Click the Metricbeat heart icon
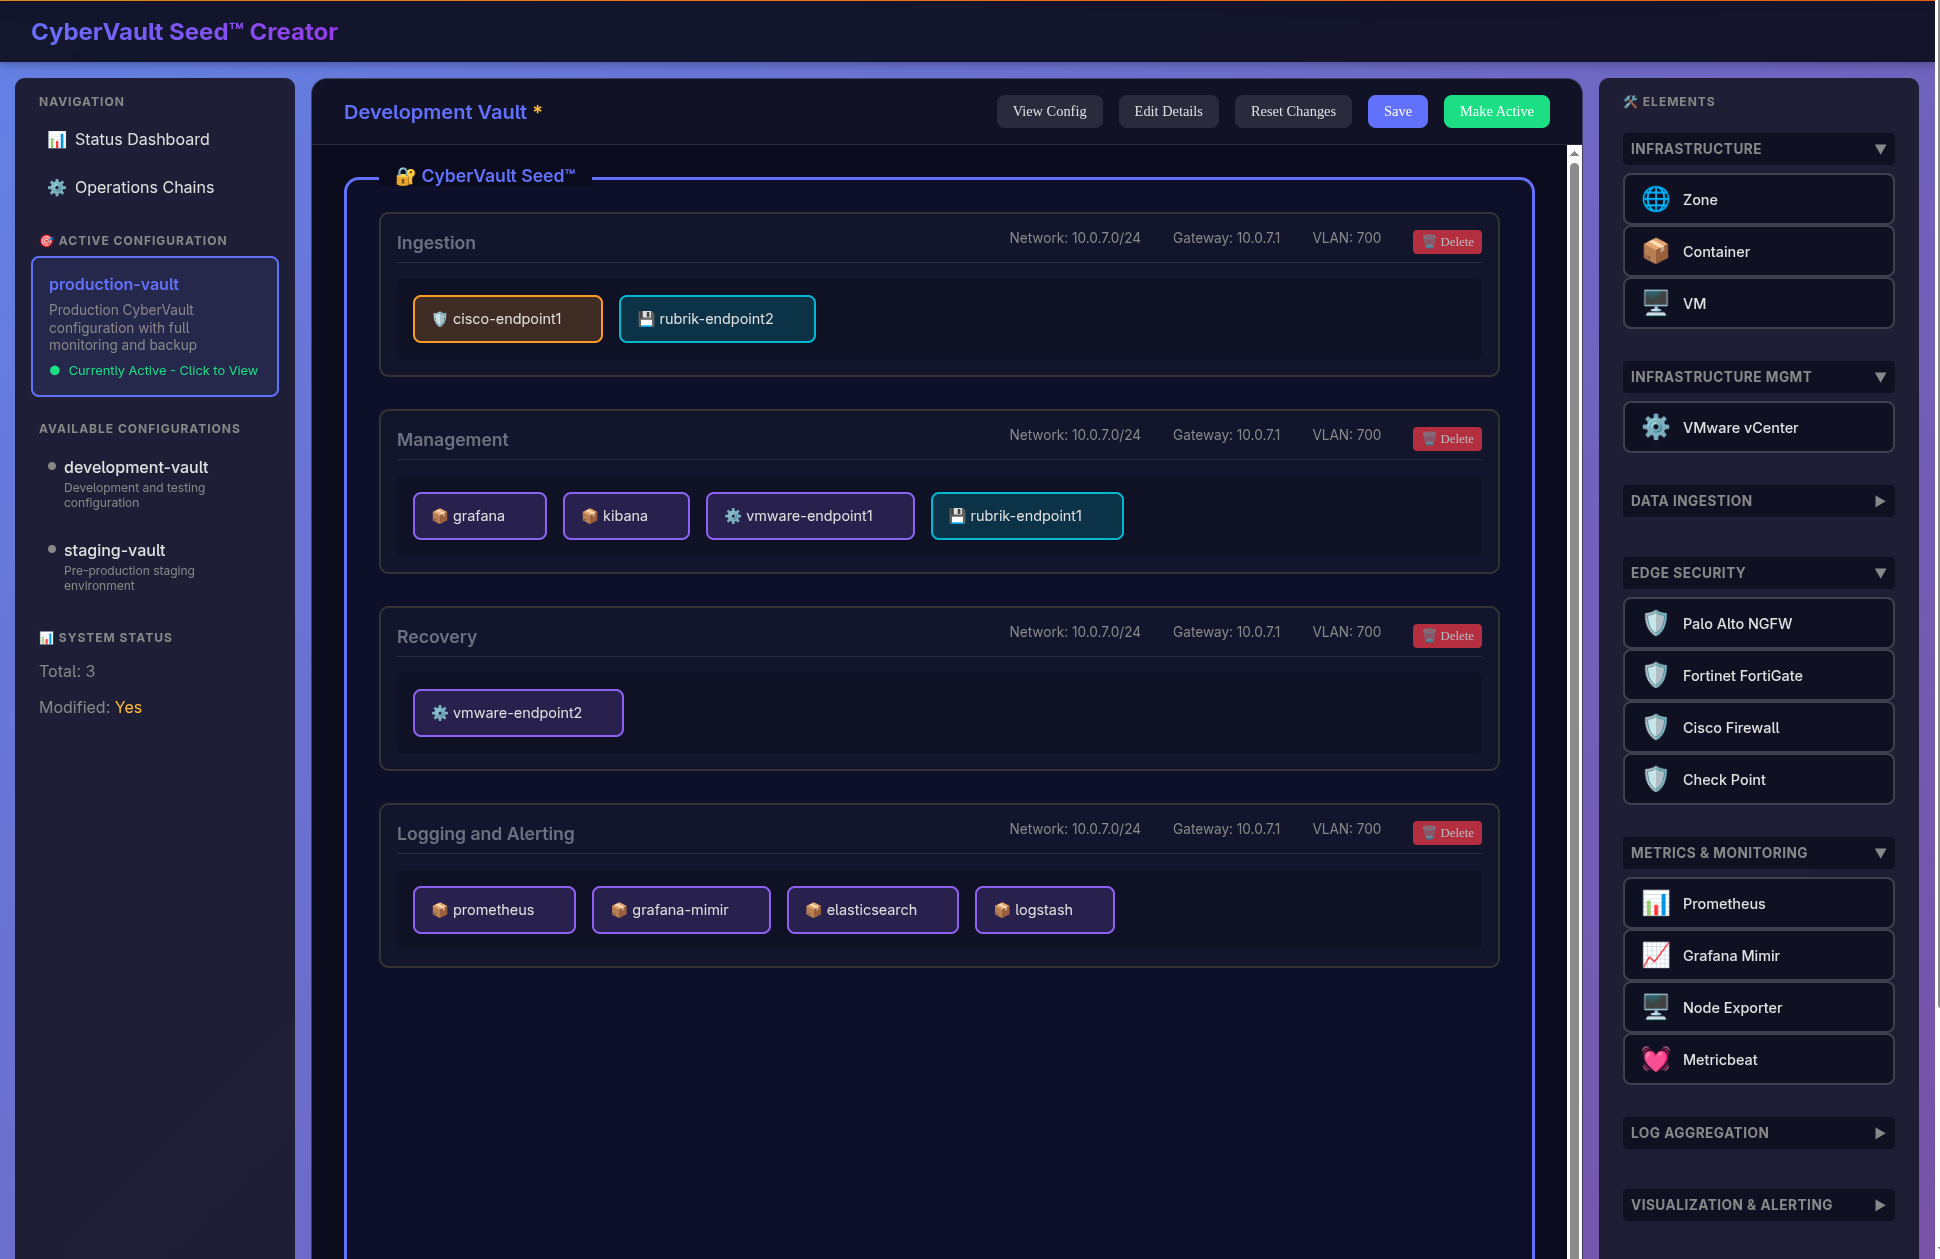This screenshot has height=1259, width=1940. click(x=1656, y=1059)
